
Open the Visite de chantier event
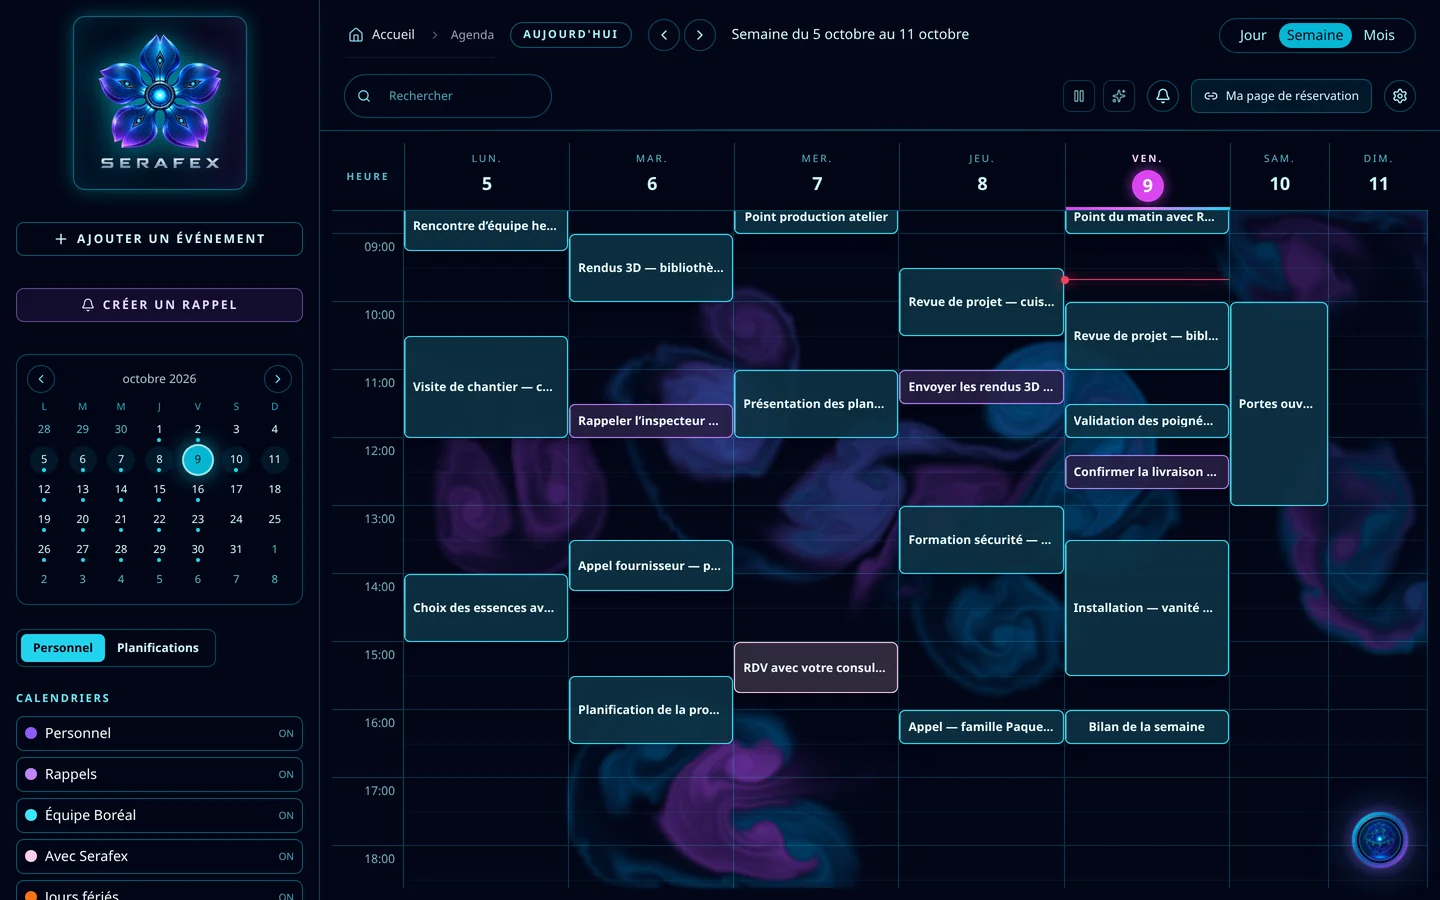[486, 387]
